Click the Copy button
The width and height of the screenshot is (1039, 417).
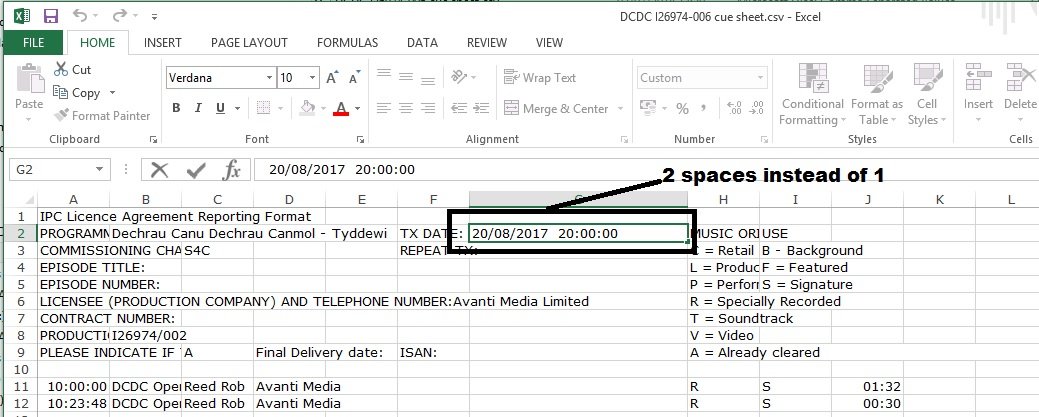pyautogui.click(x=78, y=93)
